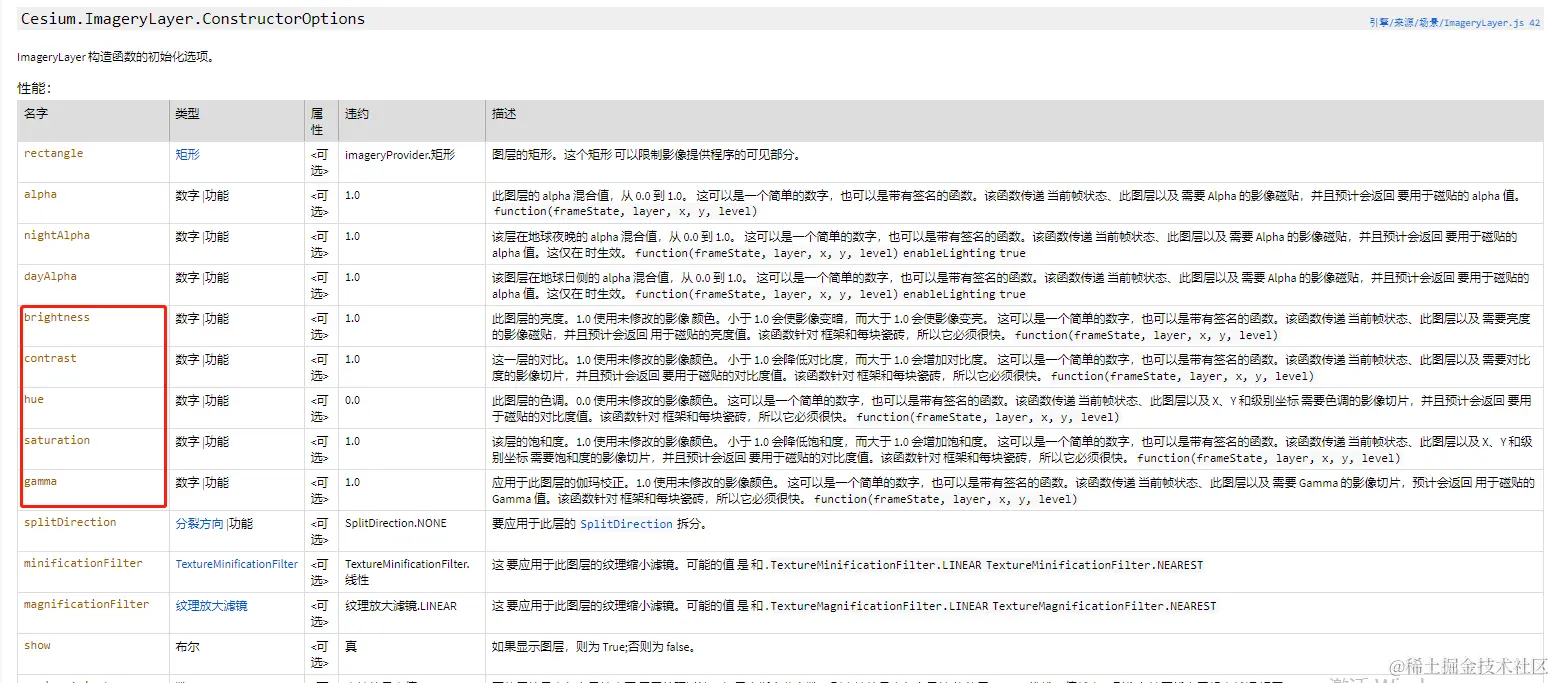Viewport: 1555px width, 683px height.
Task: Select the contrast property name
Action: [50, 359]
